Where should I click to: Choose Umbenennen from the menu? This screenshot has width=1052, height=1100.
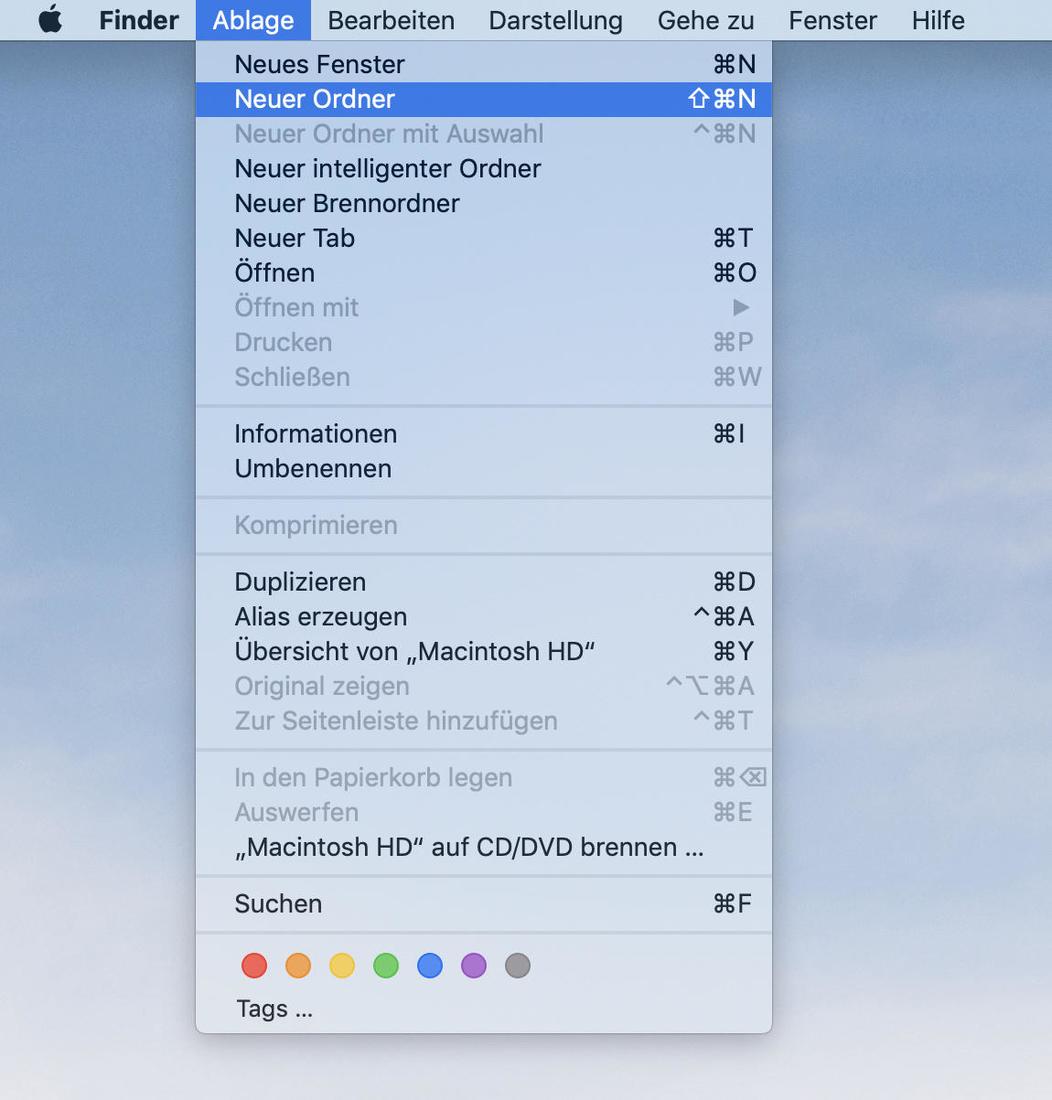tap(484, 469)
